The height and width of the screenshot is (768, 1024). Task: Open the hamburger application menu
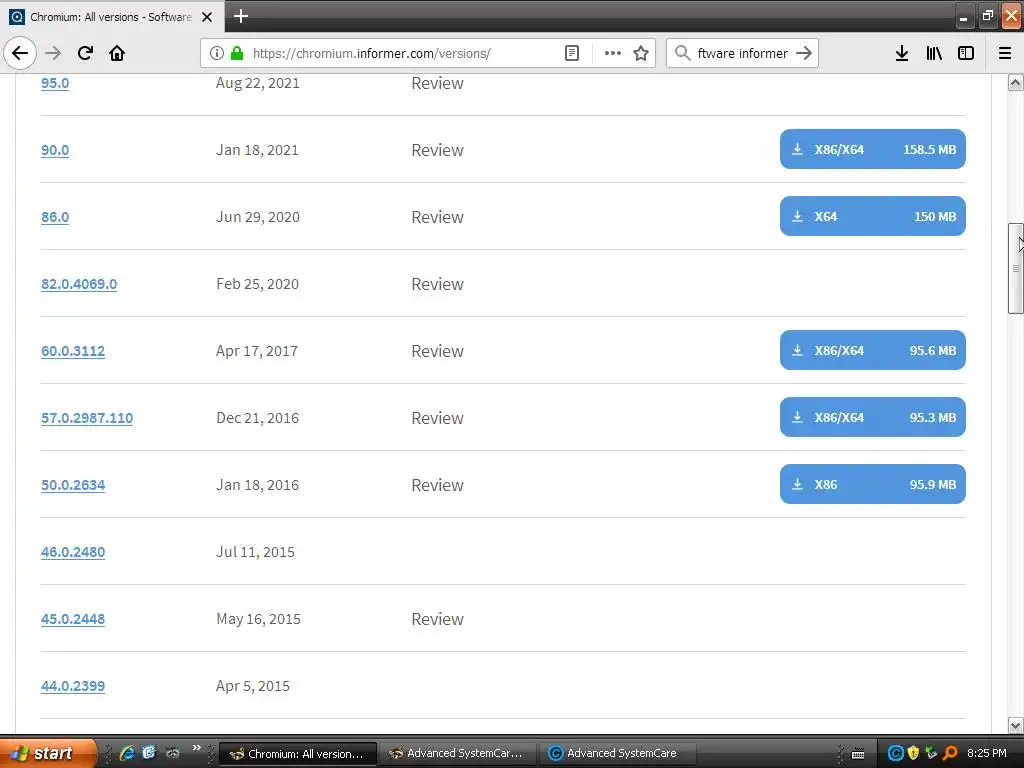click(1005, 53)
